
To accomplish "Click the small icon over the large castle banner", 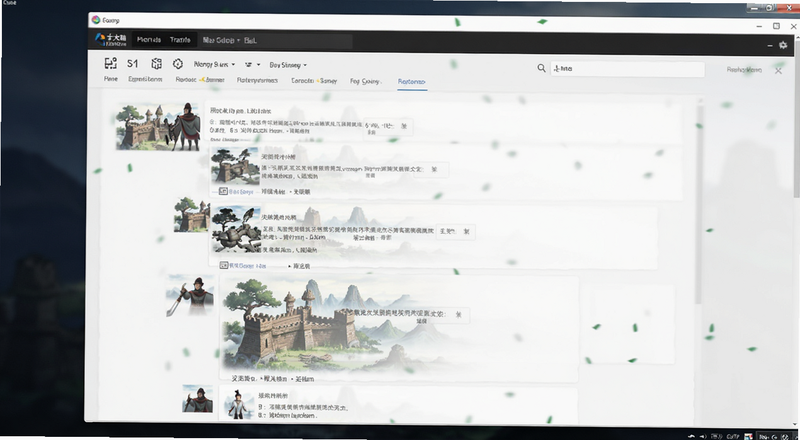I will (458, 314).
